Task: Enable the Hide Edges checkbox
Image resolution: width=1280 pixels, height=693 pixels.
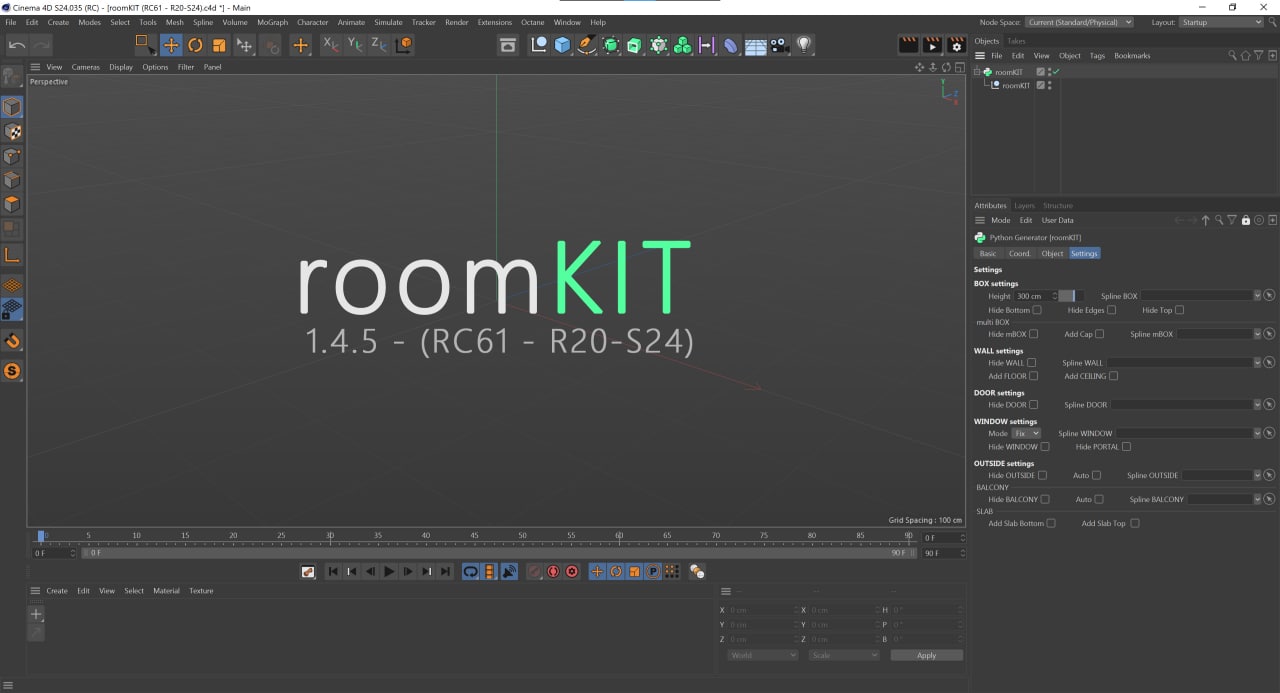Action: [1112, 310]
